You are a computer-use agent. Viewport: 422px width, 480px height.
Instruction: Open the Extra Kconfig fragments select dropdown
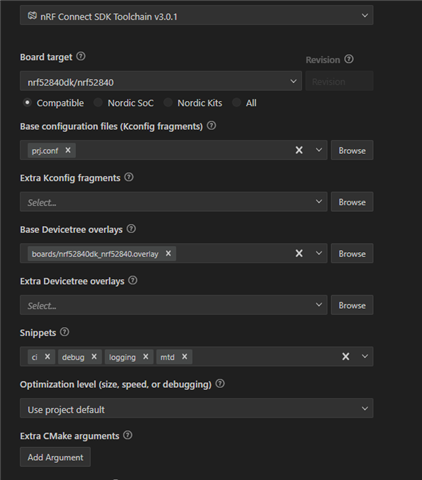coord(174,202)
